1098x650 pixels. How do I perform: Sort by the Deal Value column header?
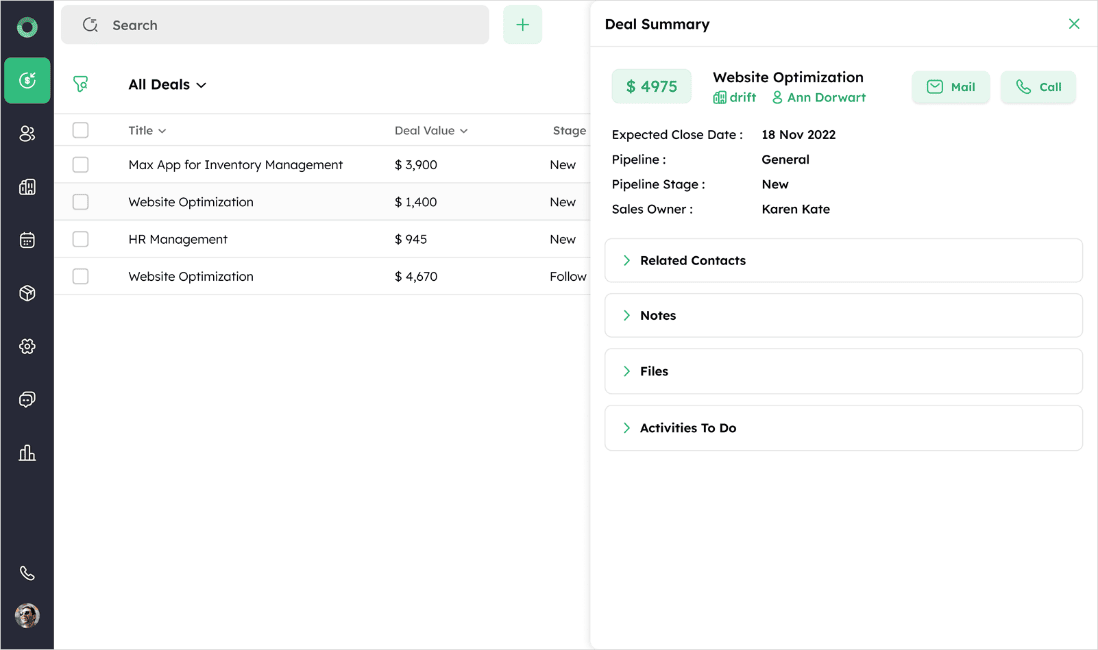click(x=431, y=131)
